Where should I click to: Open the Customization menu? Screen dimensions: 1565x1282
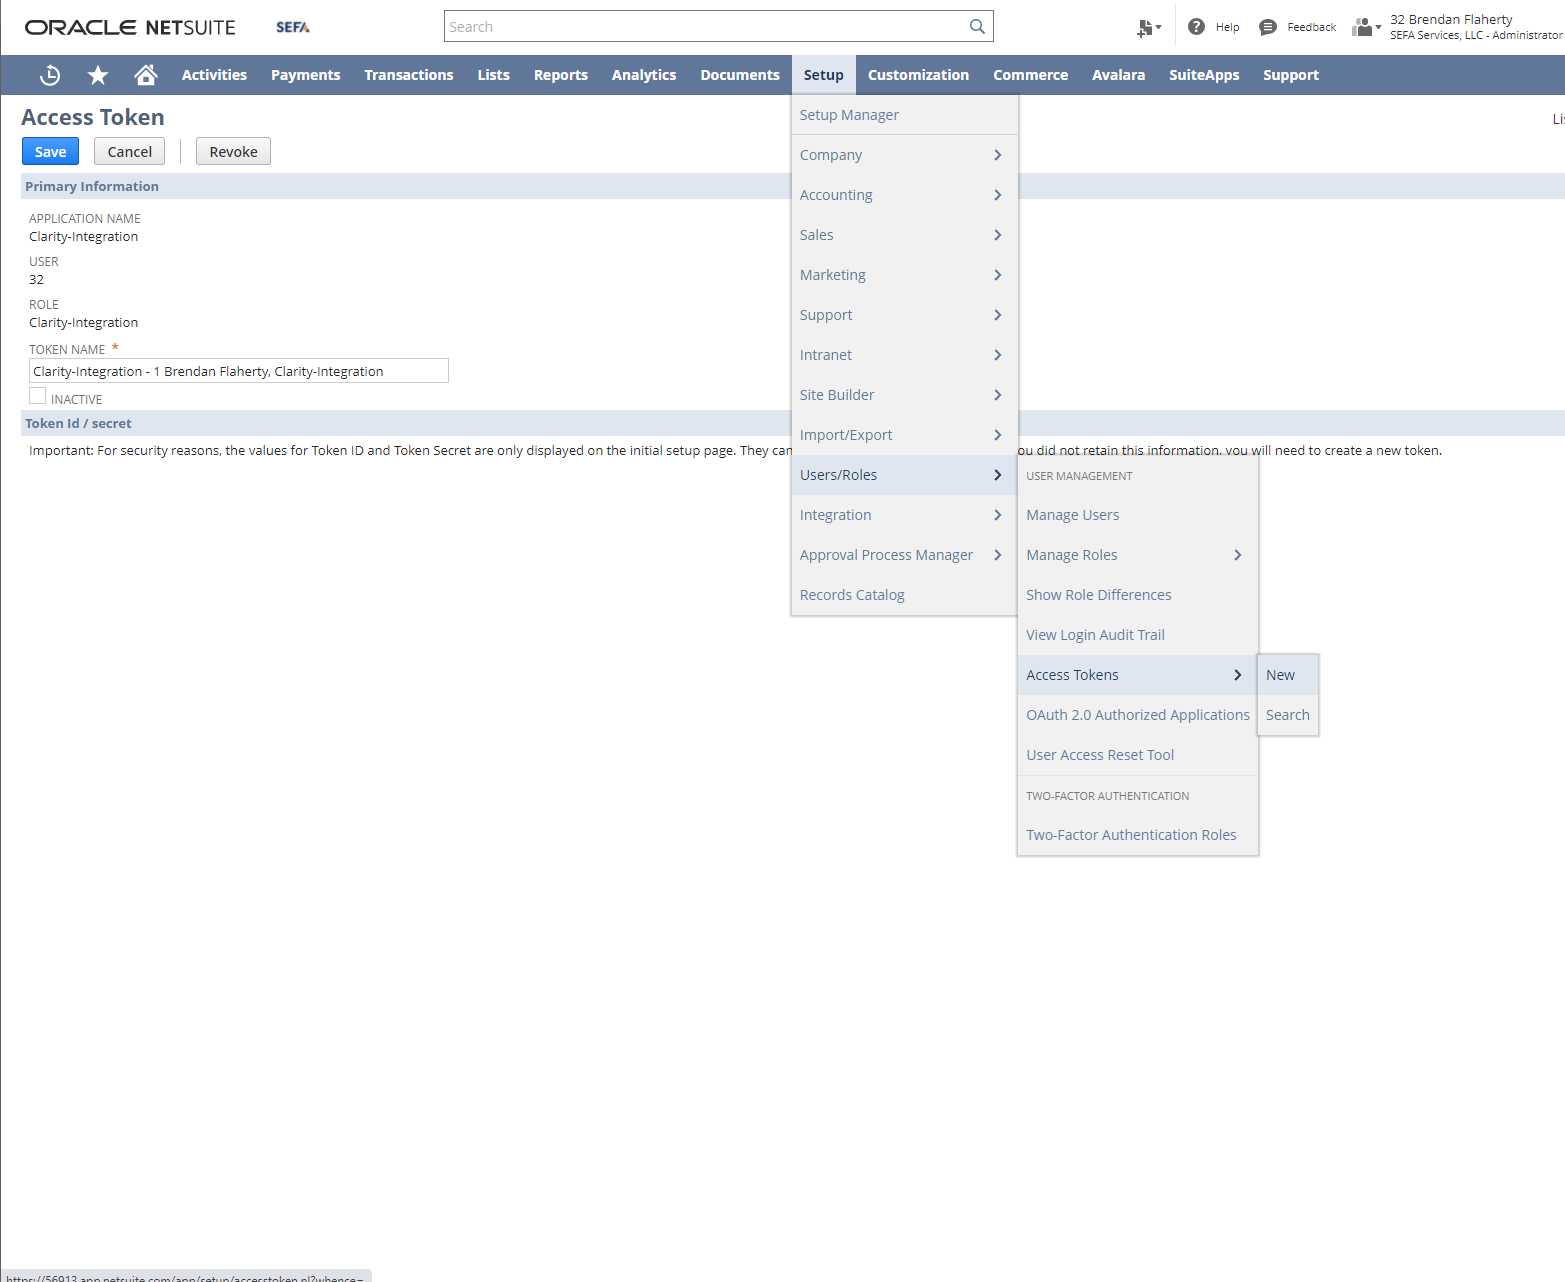[x=918, y=75]
